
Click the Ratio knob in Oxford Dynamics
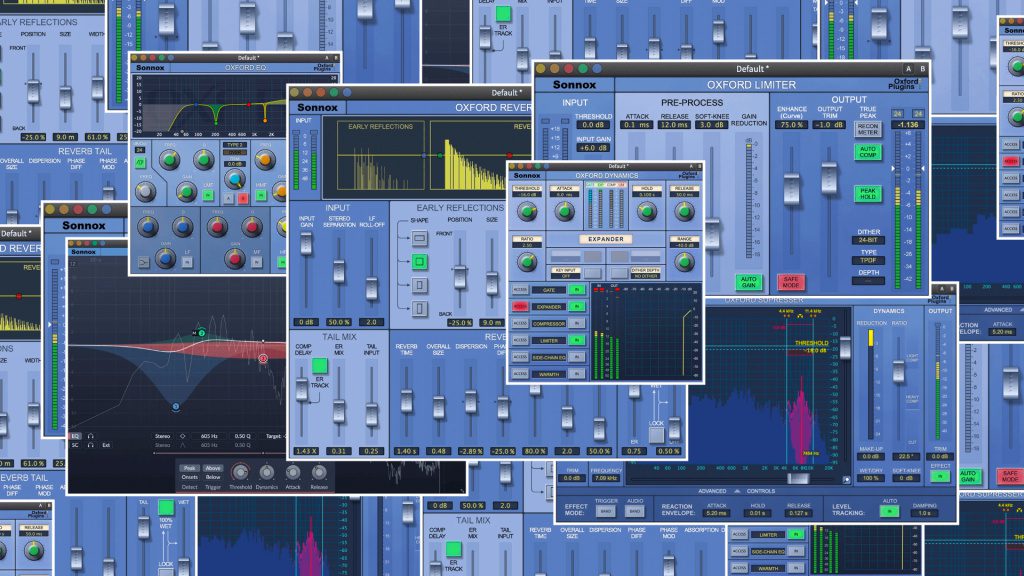click(527, 262)
